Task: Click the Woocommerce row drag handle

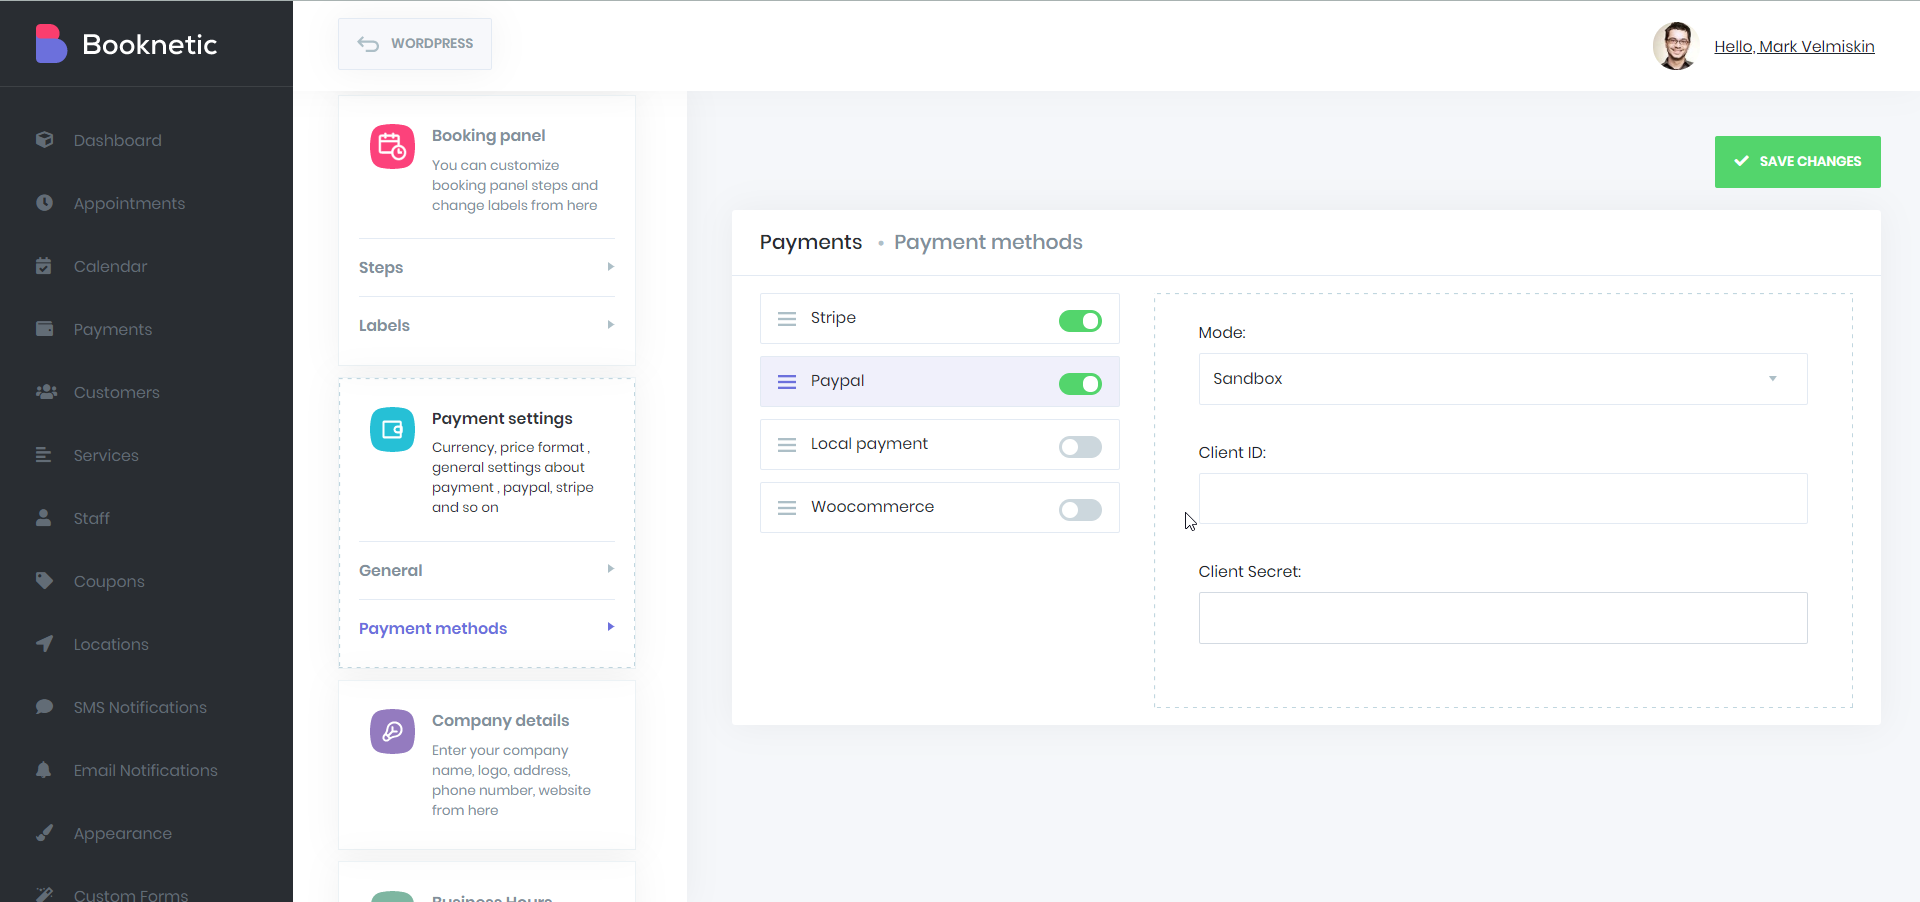Action: [787, 508]
